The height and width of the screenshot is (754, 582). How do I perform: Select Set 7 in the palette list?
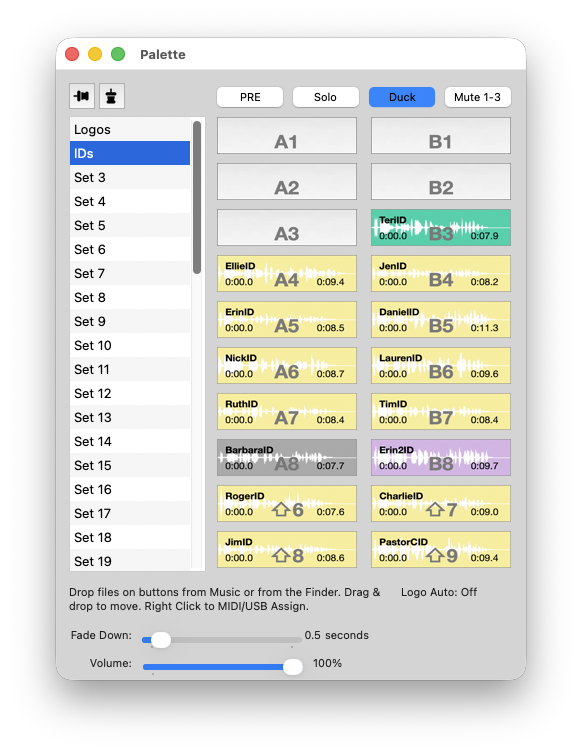pyautogui.click(x=130, y=273)
